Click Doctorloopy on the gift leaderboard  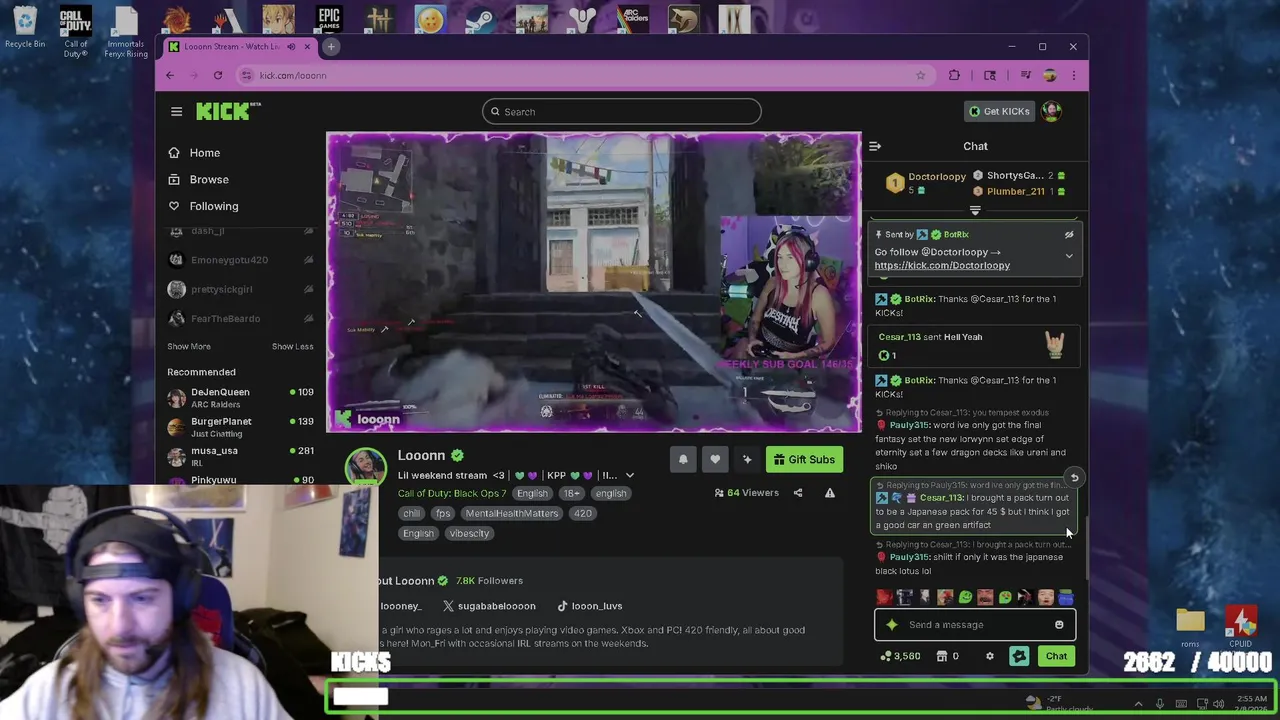(937, 177)
